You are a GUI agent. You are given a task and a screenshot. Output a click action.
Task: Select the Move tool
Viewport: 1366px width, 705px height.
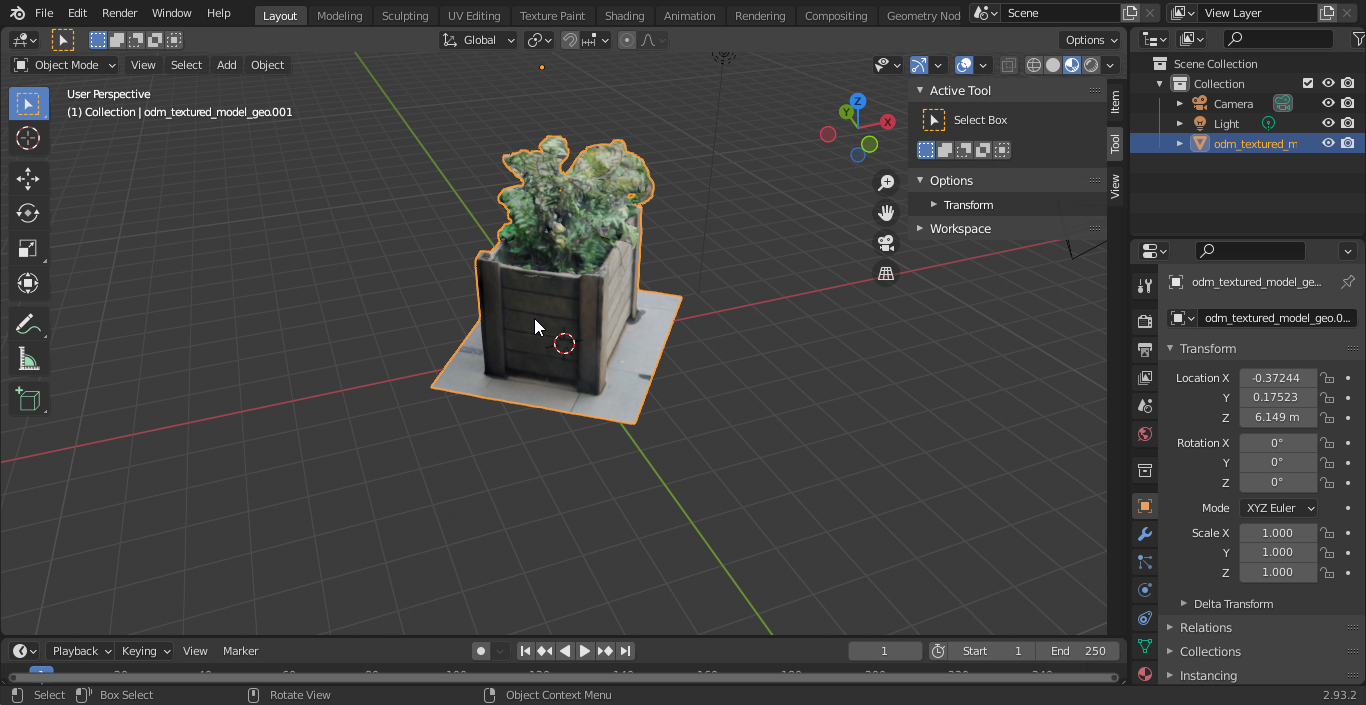(28, 179)
